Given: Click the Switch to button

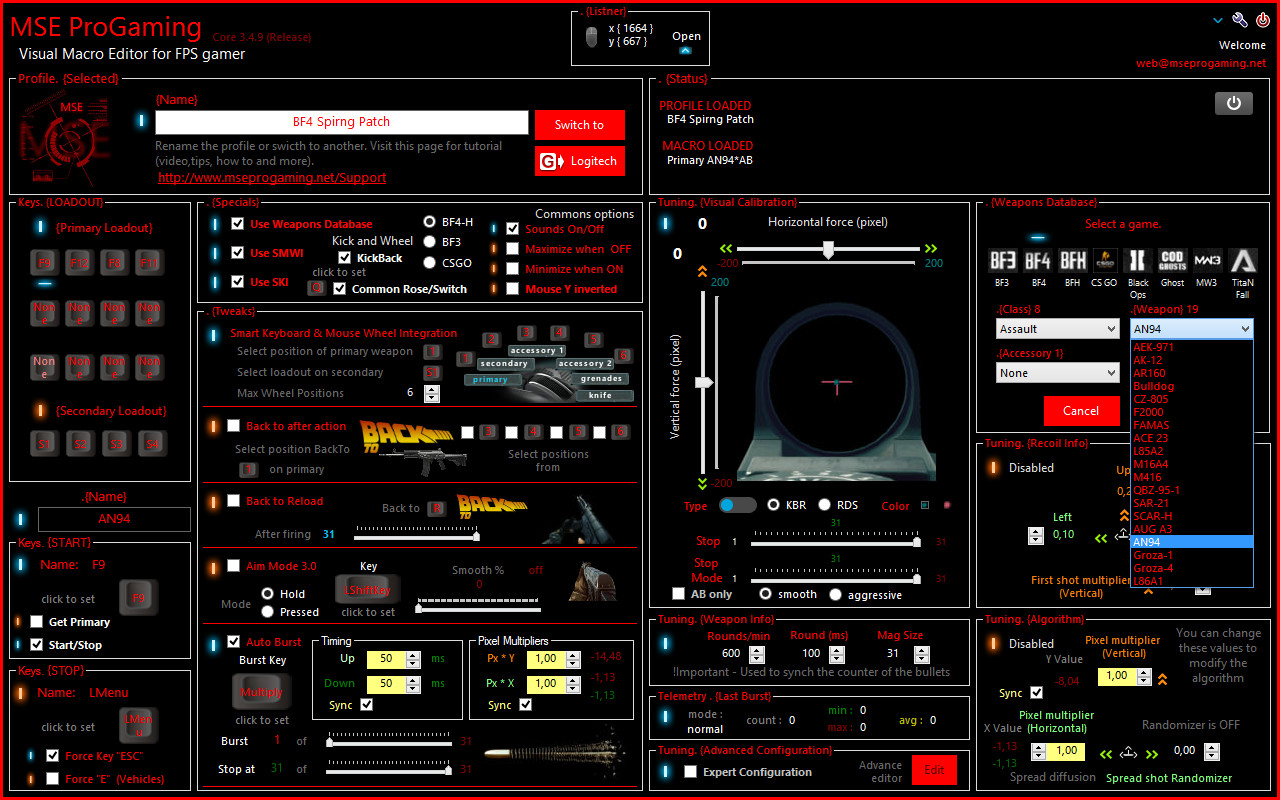Looking at the screenshot, I should [x=580, y=125].
